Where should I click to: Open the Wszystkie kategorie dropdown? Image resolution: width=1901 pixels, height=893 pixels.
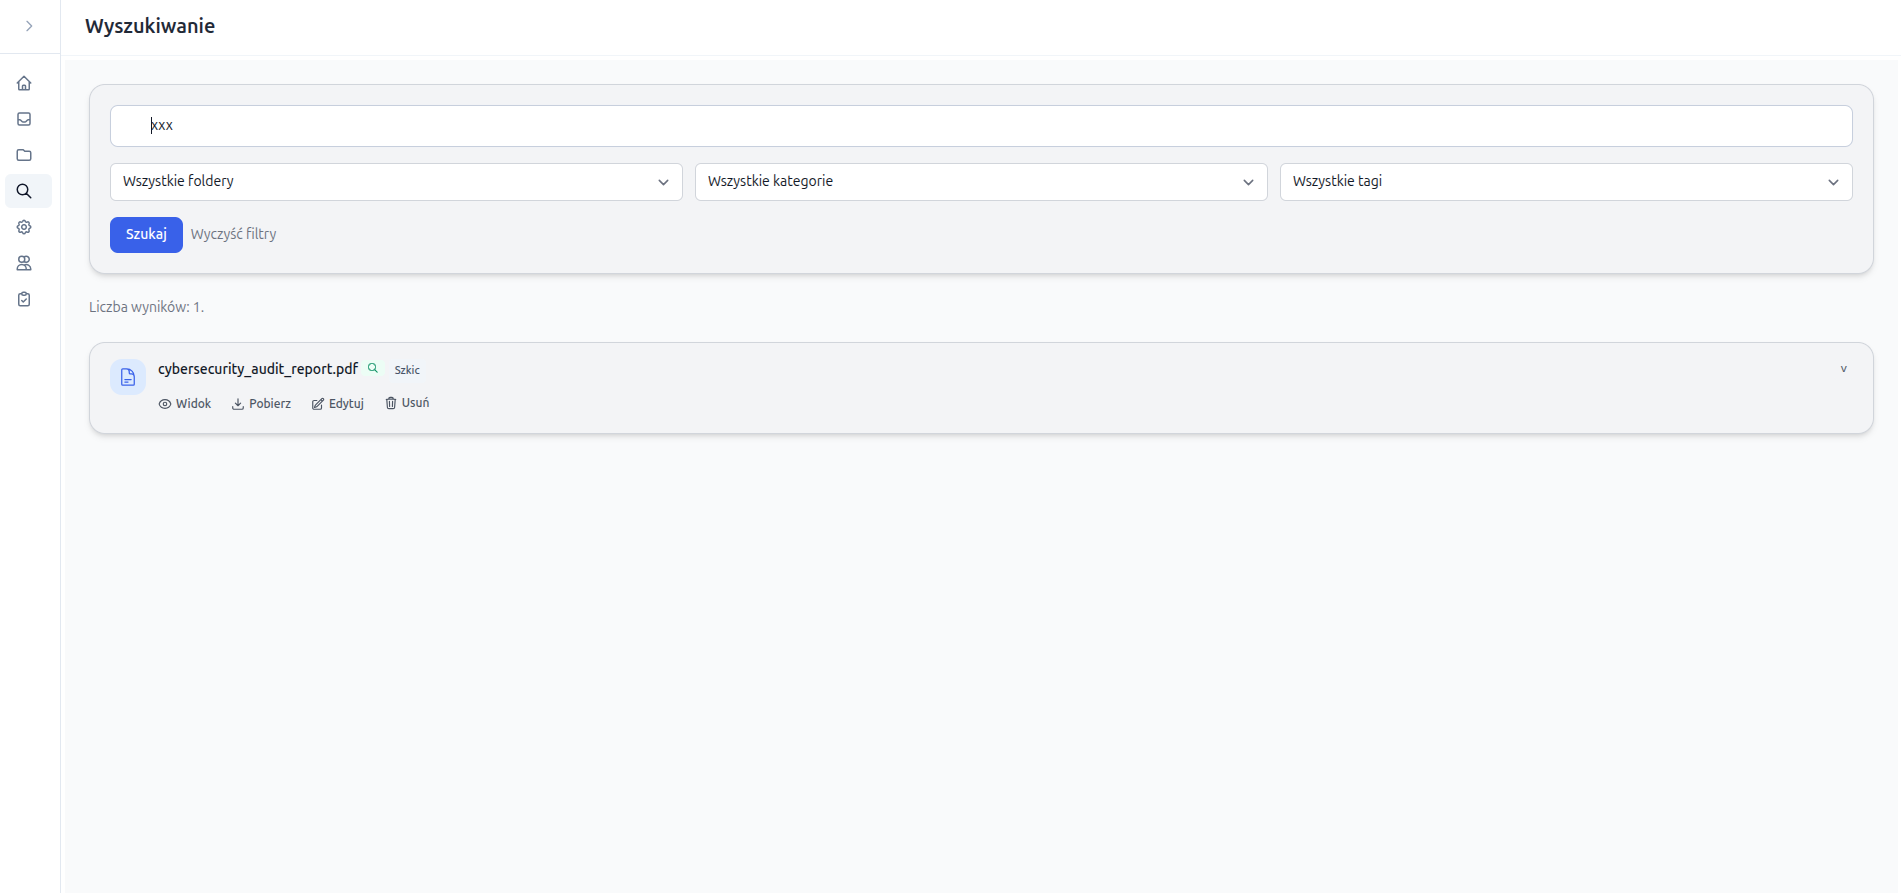pyautogui.click(x=981, y=182)
